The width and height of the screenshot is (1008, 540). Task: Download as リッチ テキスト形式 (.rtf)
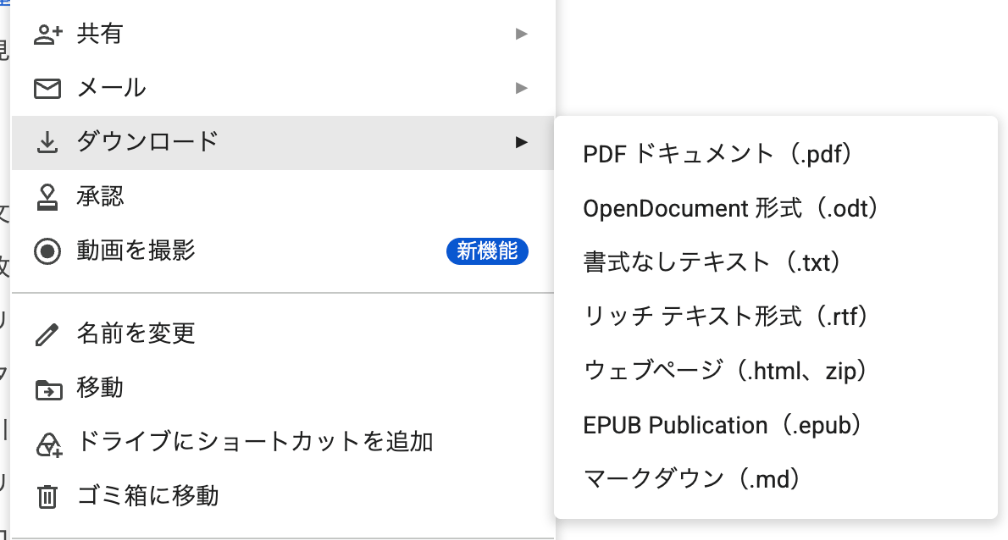(x=776, y=316)
